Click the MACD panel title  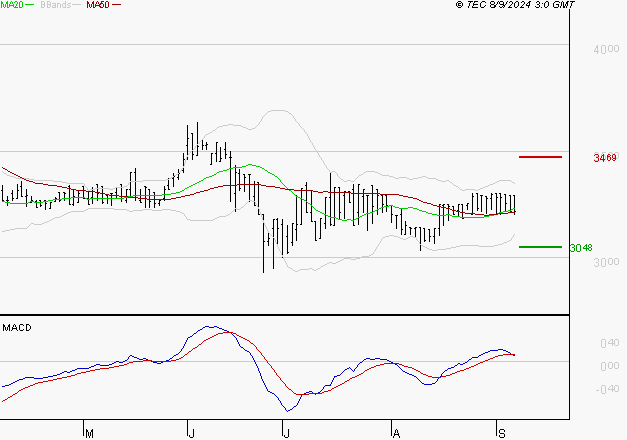click(x=17, y=328)
